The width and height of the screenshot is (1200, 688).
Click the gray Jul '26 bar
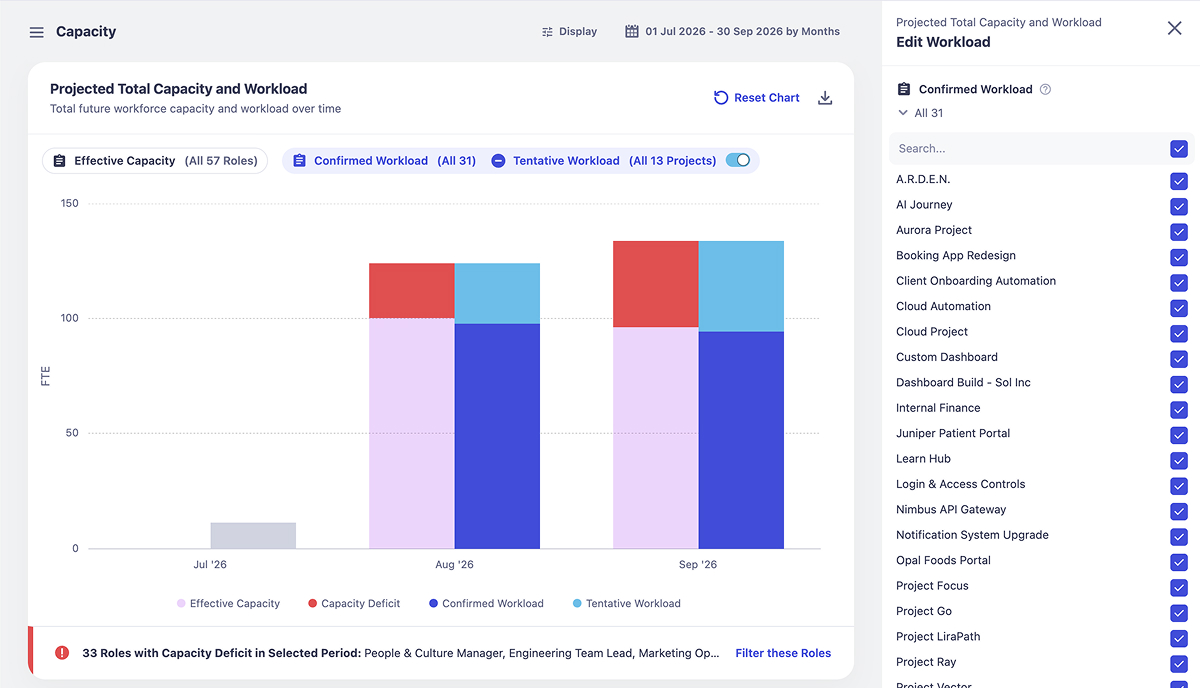coord(253,535)
